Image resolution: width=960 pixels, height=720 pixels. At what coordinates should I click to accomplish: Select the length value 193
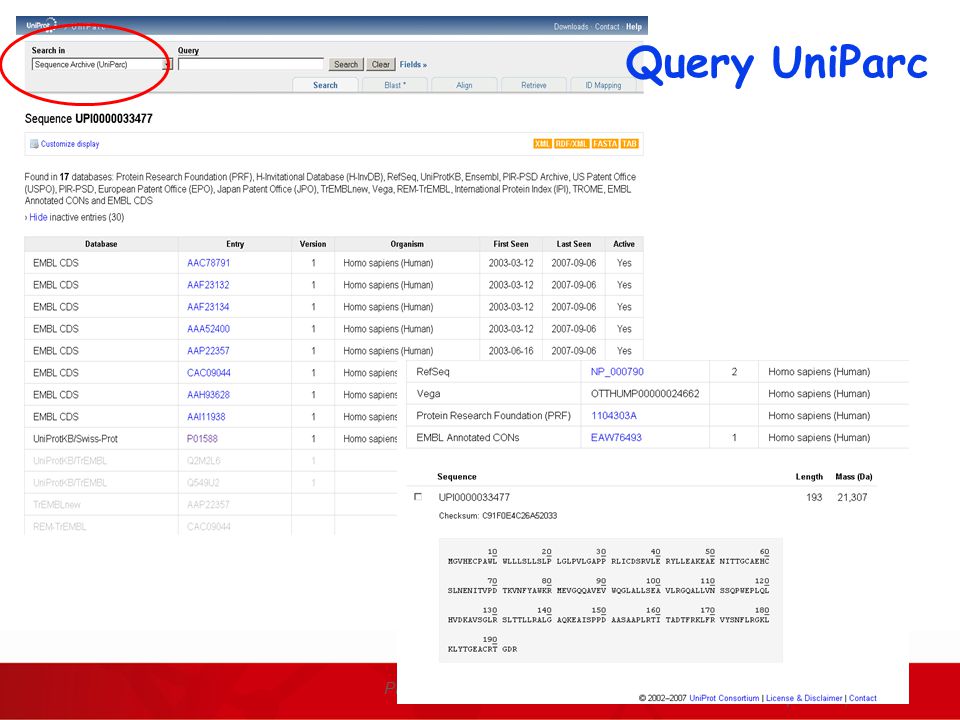coord(814,497)
